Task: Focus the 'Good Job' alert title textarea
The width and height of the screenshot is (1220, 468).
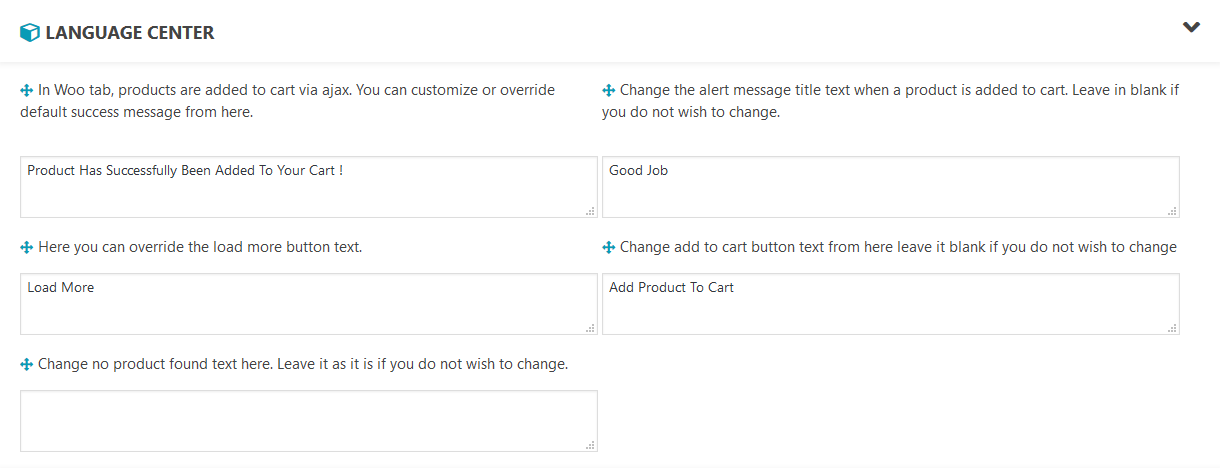Action: [891, 187]
